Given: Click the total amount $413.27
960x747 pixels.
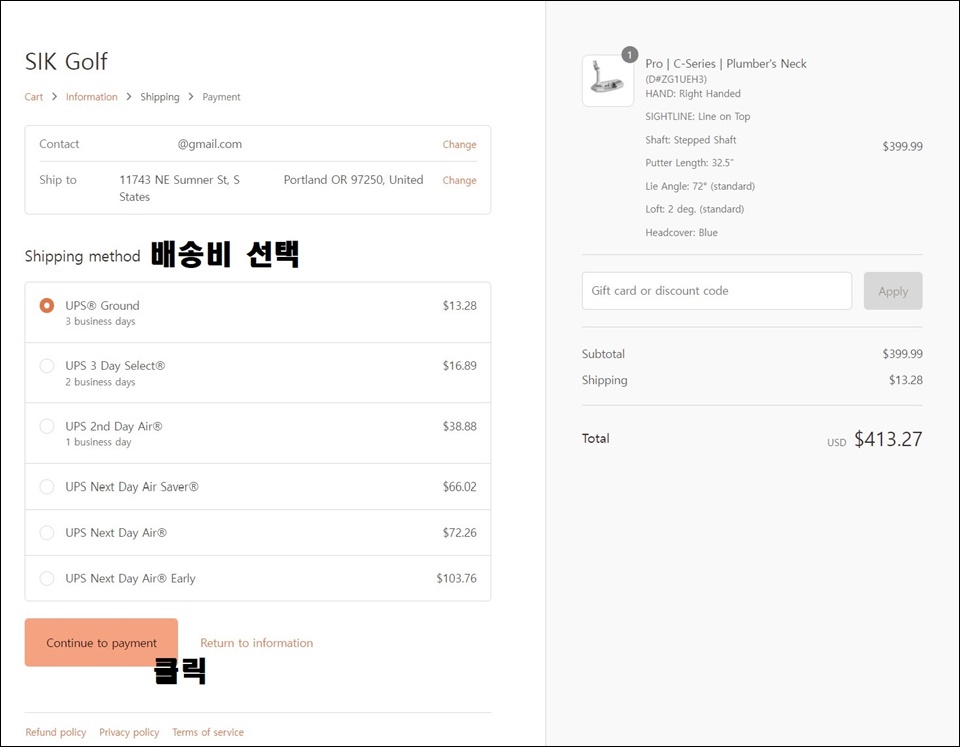Looking at the screenshot, I should coord(888,439).
